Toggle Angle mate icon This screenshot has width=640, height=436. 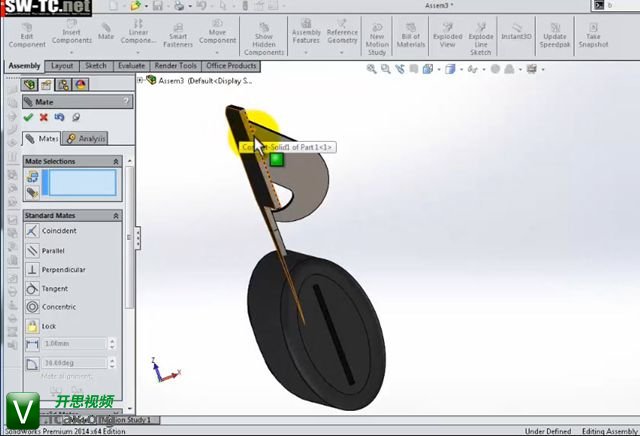32,363
